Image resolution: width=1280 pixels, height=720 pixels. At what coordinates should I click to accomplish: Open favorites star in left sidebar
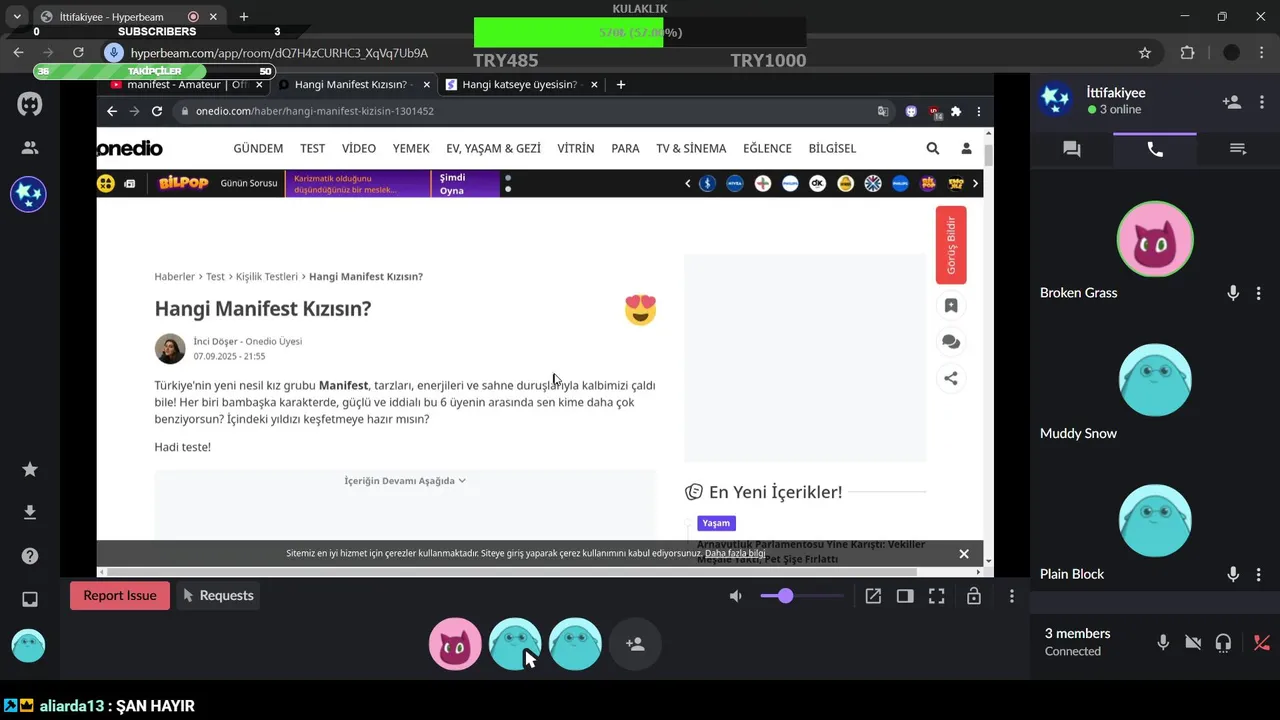click(x=30, y=470)
